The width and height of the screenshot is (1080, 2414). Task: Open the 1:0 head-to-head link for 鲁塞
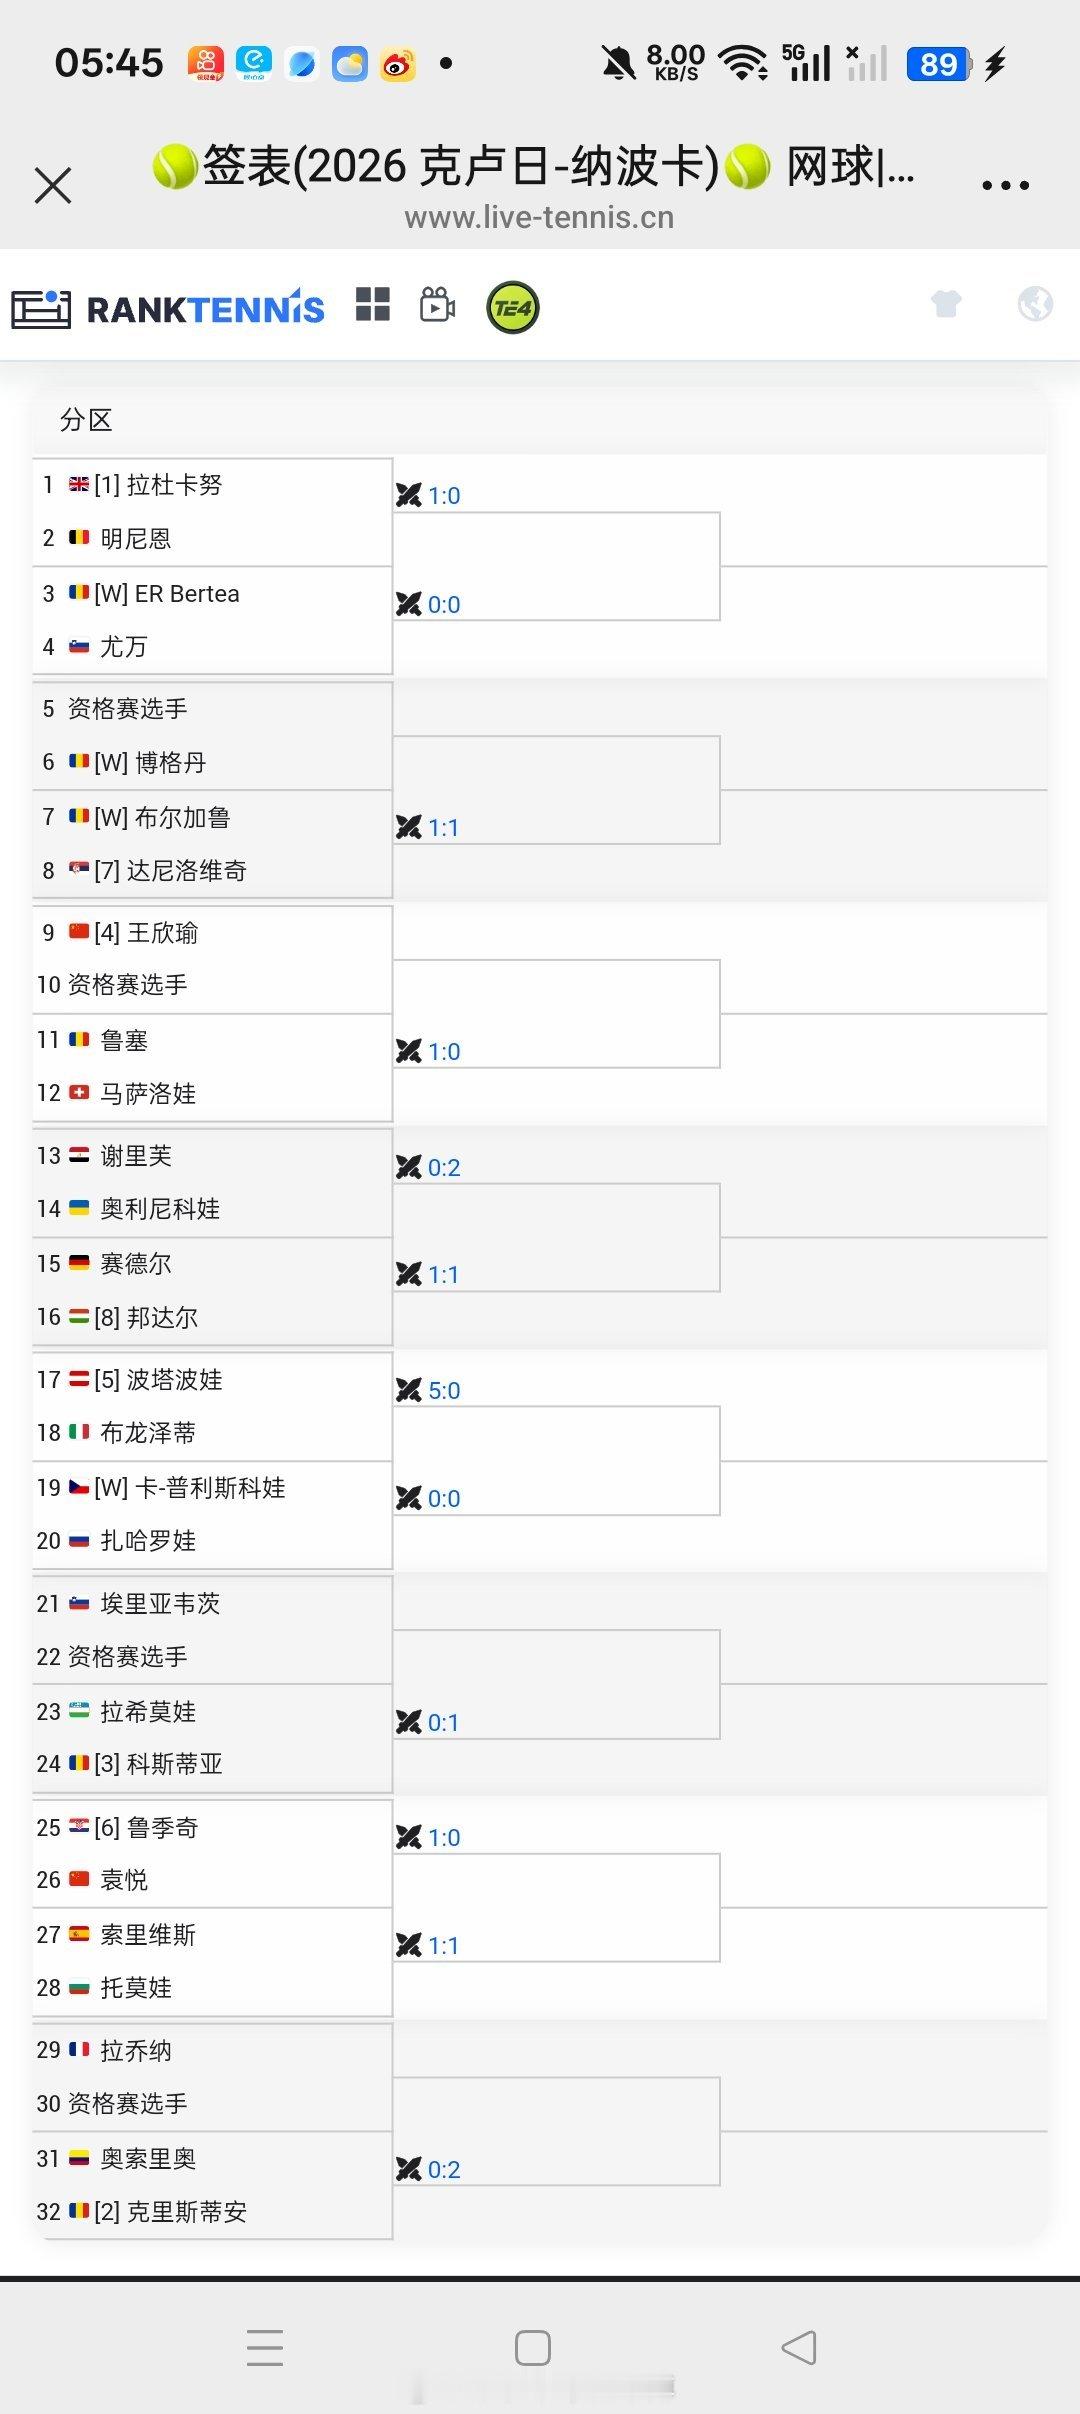[443, 1051]
